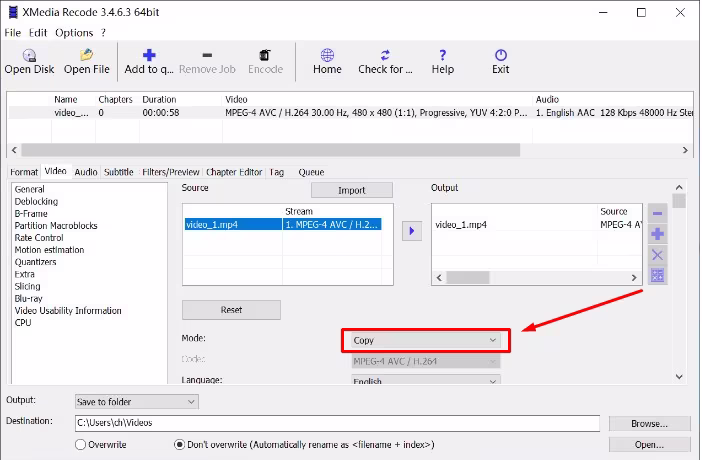Switch to the Filters/Preview tab
Screen dimensions: 702x460
click(x=171, y=172)
